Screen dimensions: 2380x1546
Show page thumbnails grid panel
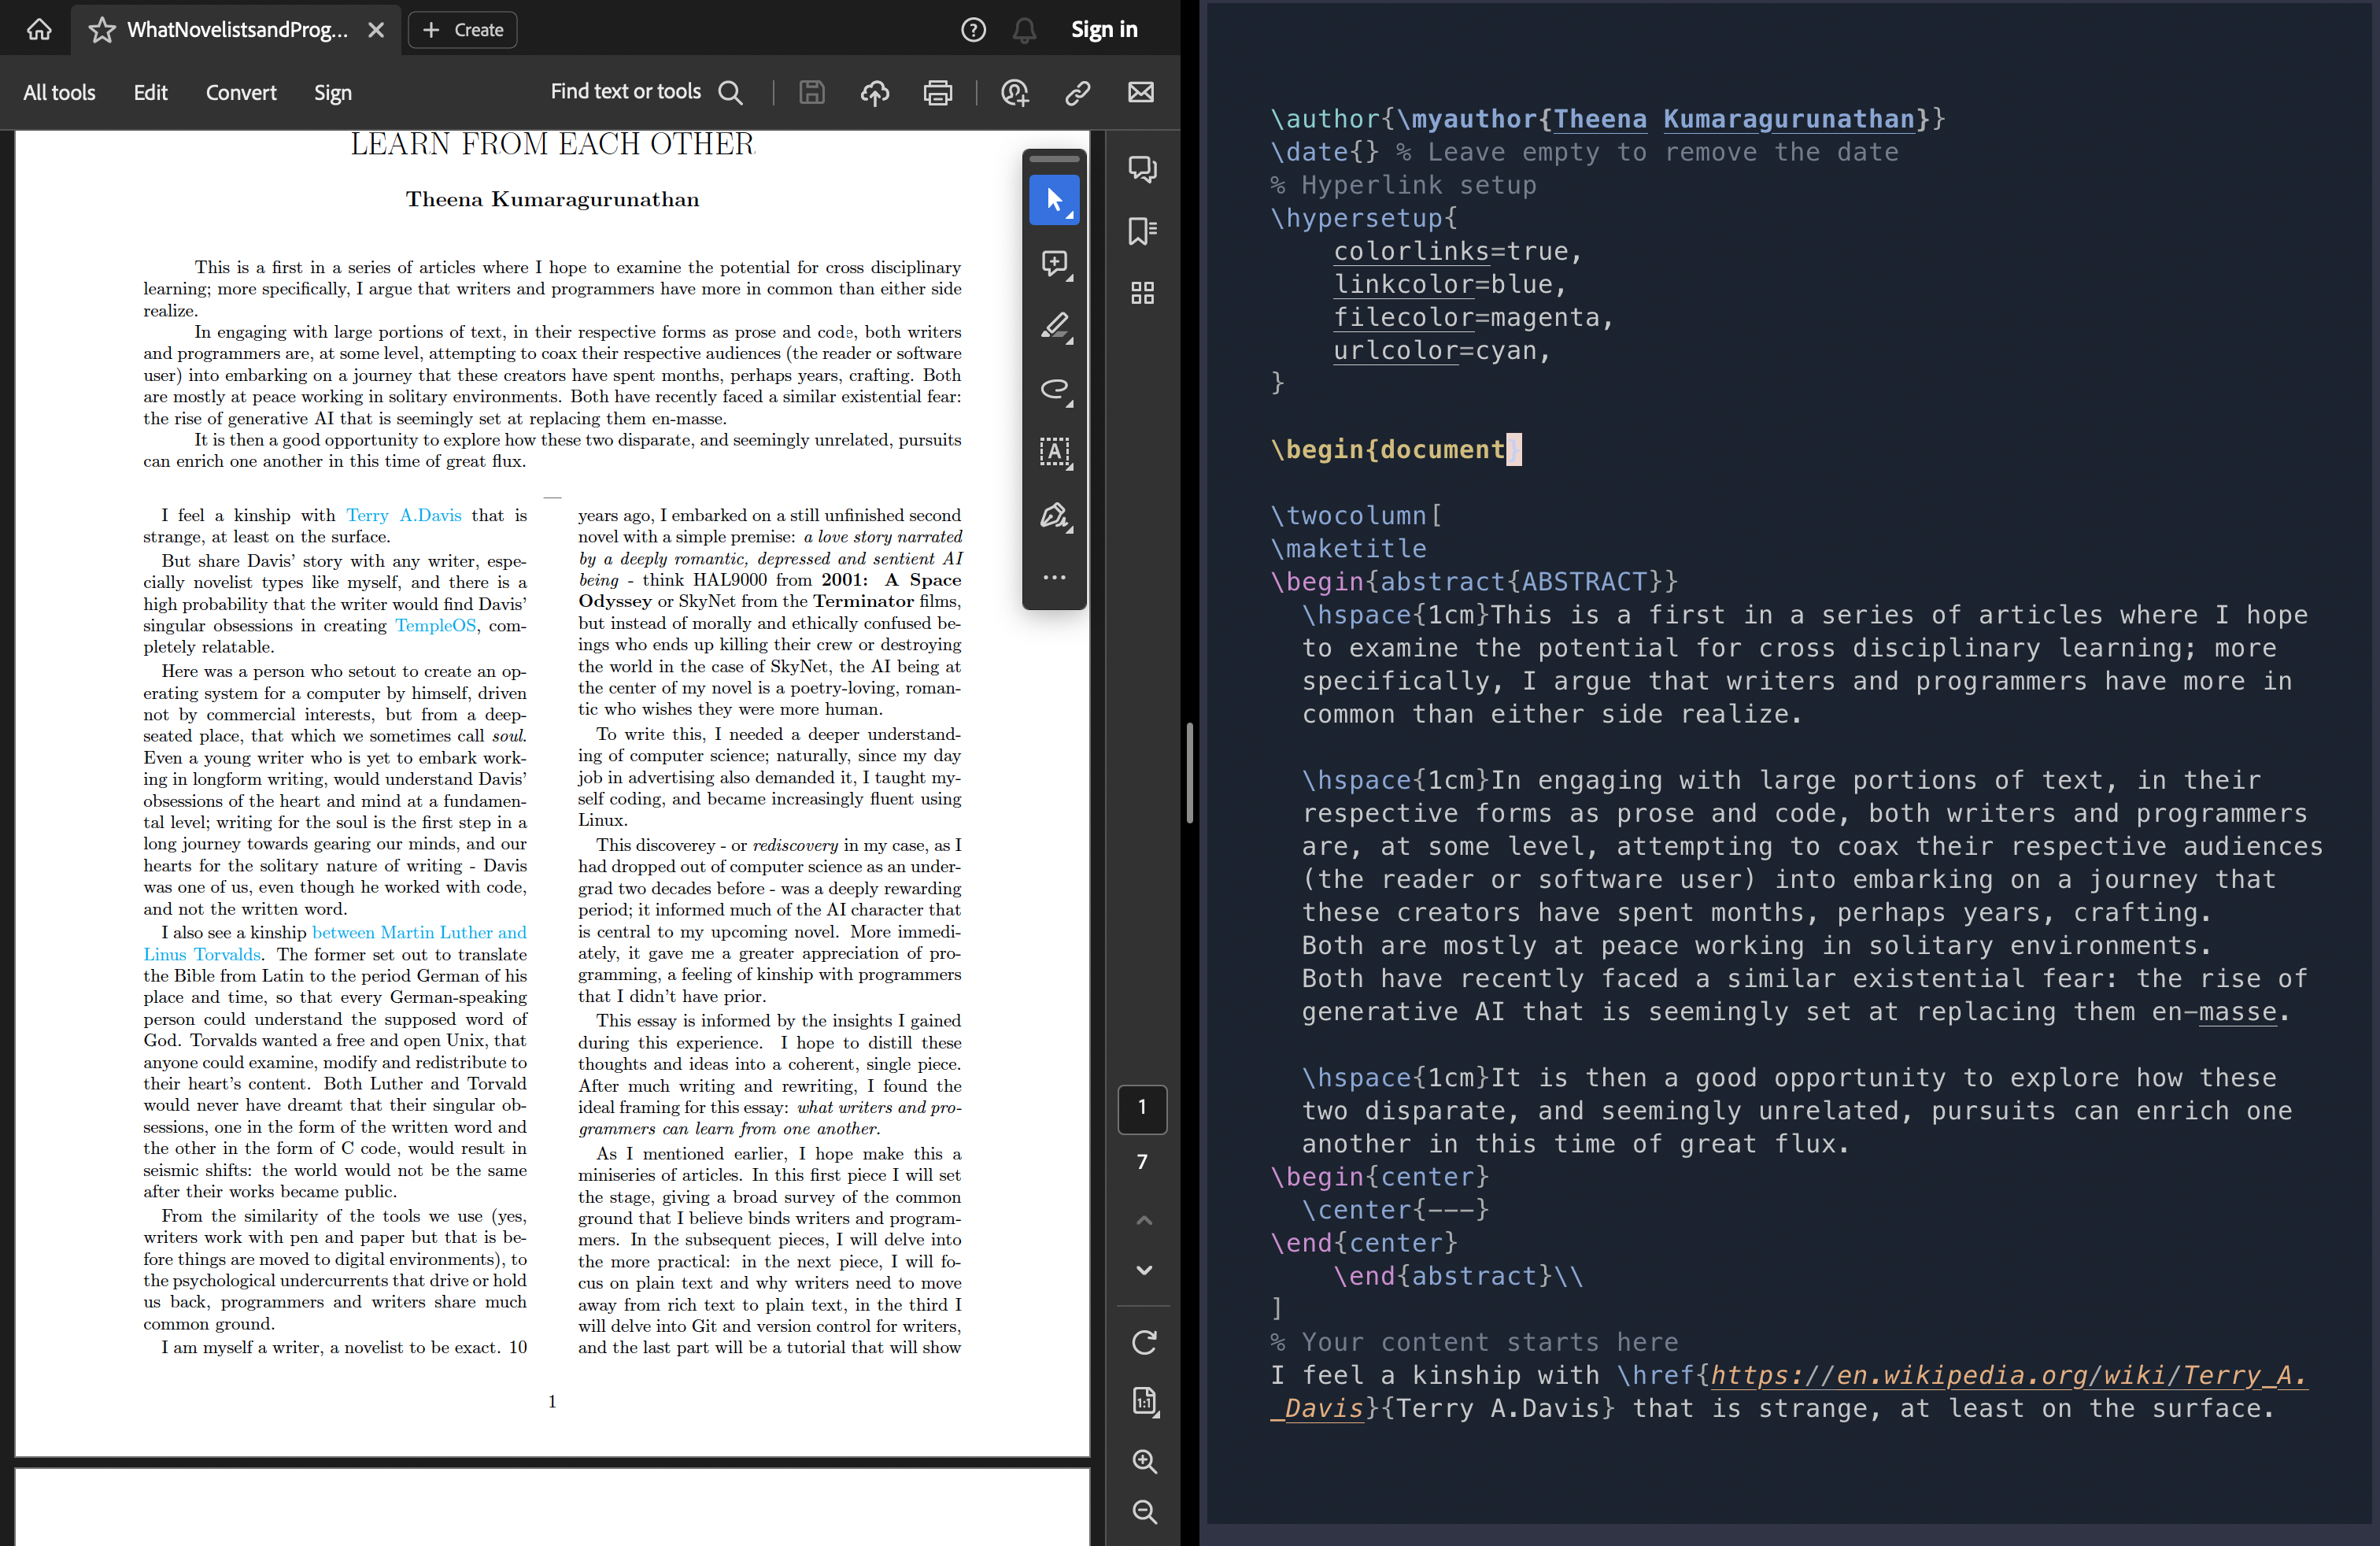(x=1142, y=293)
